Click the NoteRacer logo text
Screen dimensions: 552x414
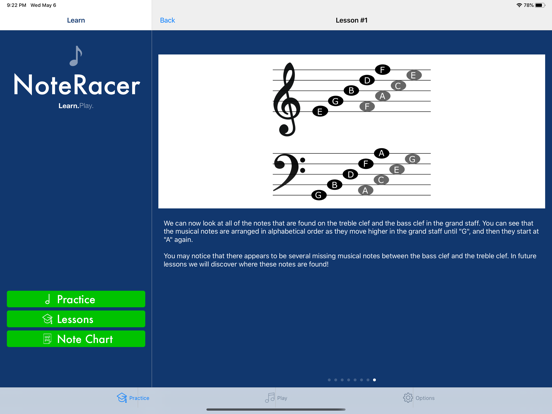click(x=77, y=85)
